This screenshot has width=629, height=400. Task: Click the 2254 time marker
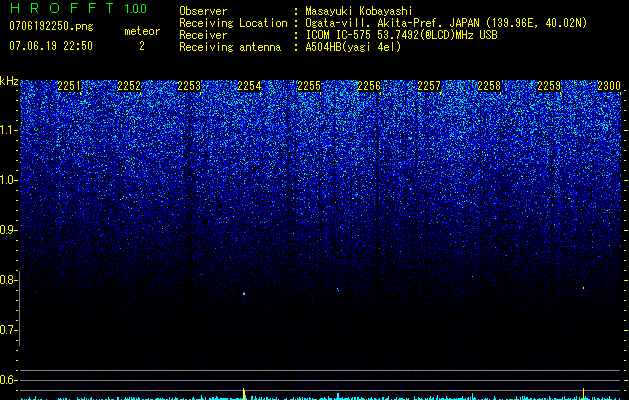[249, 86]
